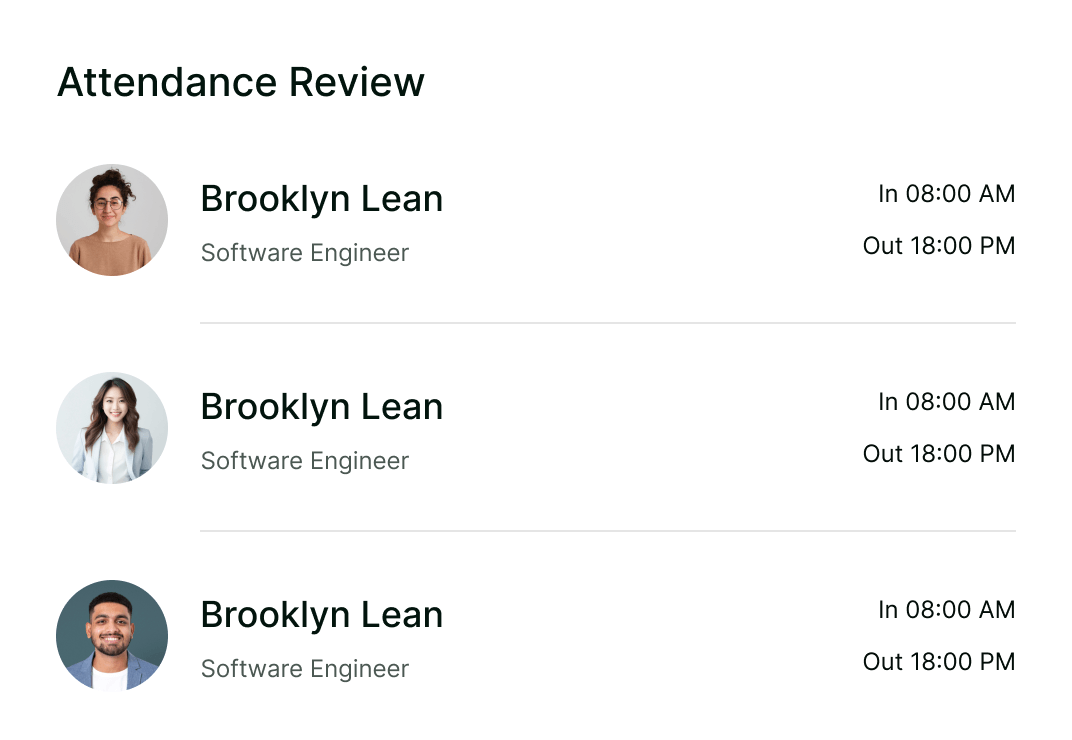The image size is (1072, 740).
Task: Click the avatar of woman wearing glasses
Action: (x=112, y=220)
